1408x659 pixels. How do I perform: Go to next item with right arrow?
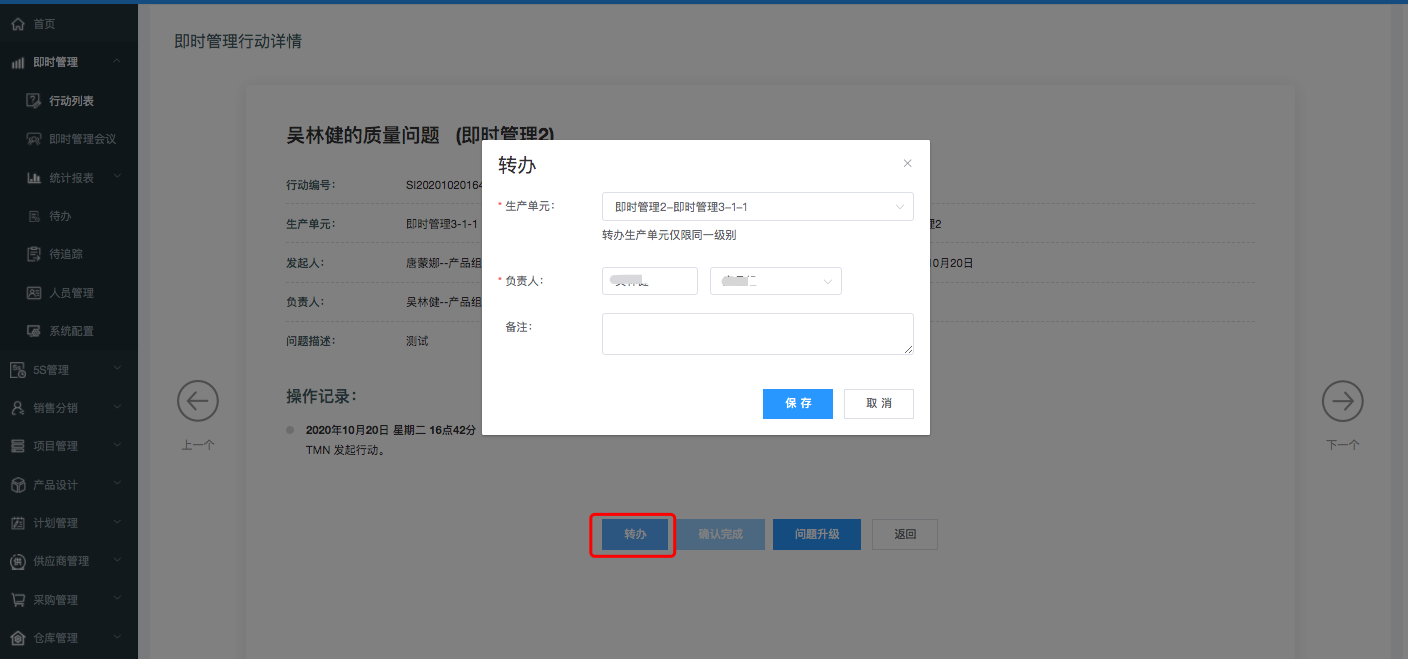click(1342, 401)
